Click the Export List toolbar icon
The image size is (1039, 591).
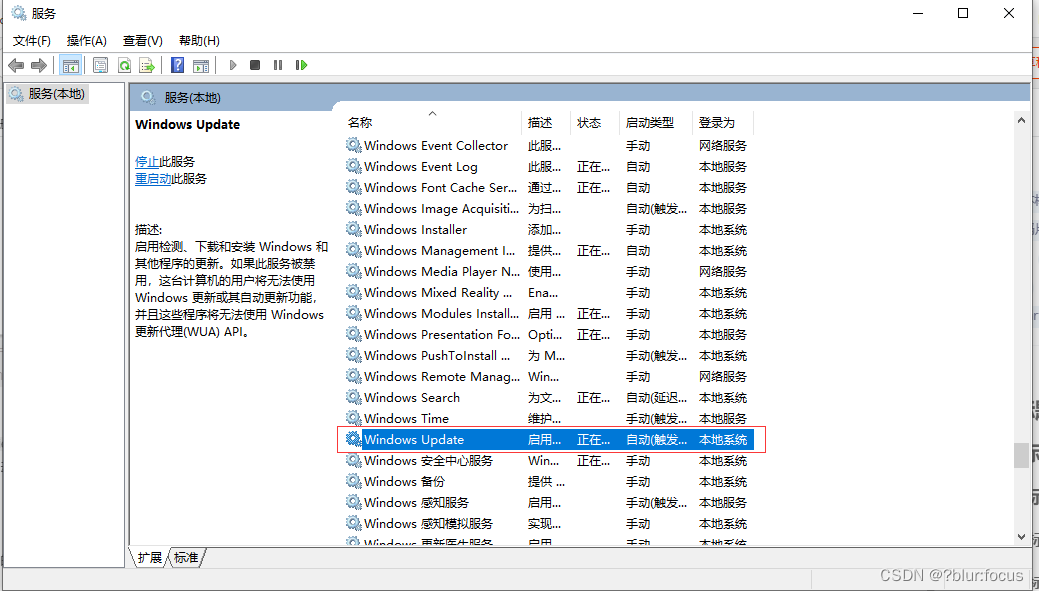146,65
